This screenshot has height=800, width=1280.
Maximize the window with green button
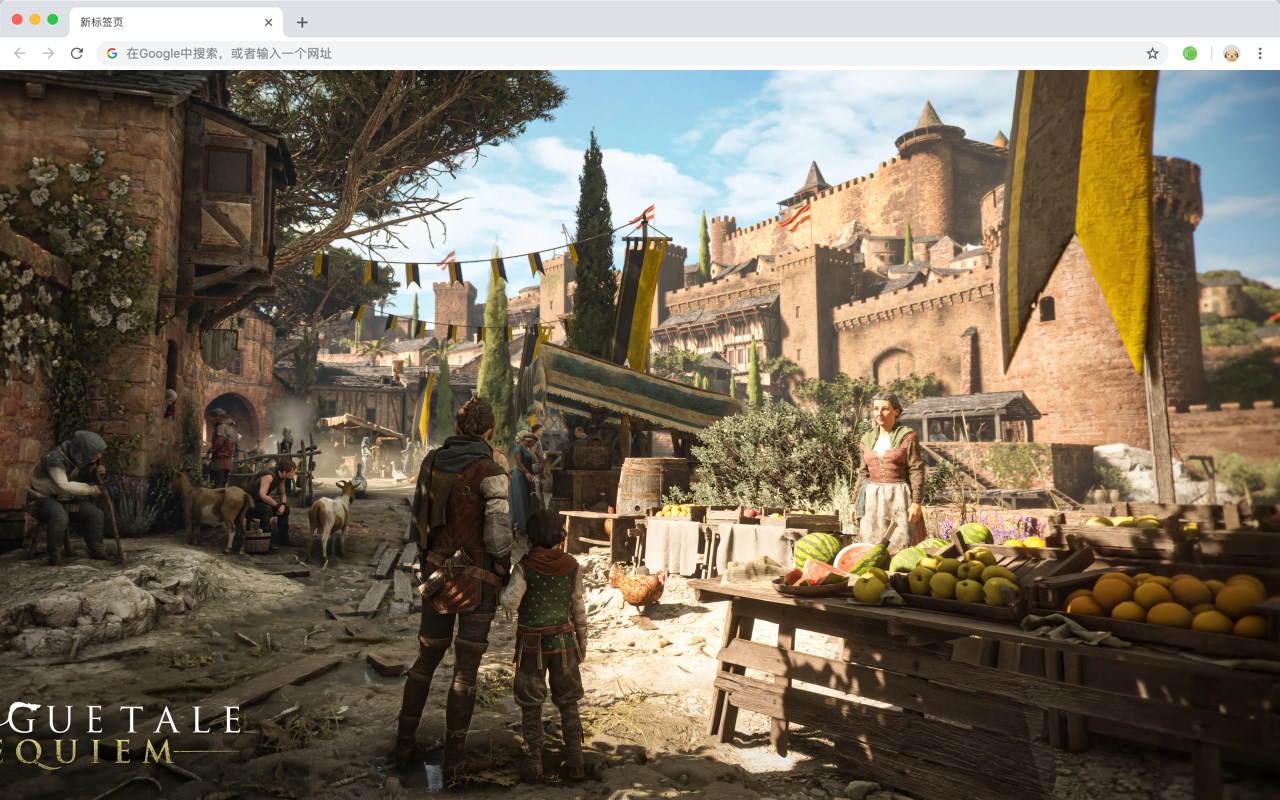click(53, 20)
